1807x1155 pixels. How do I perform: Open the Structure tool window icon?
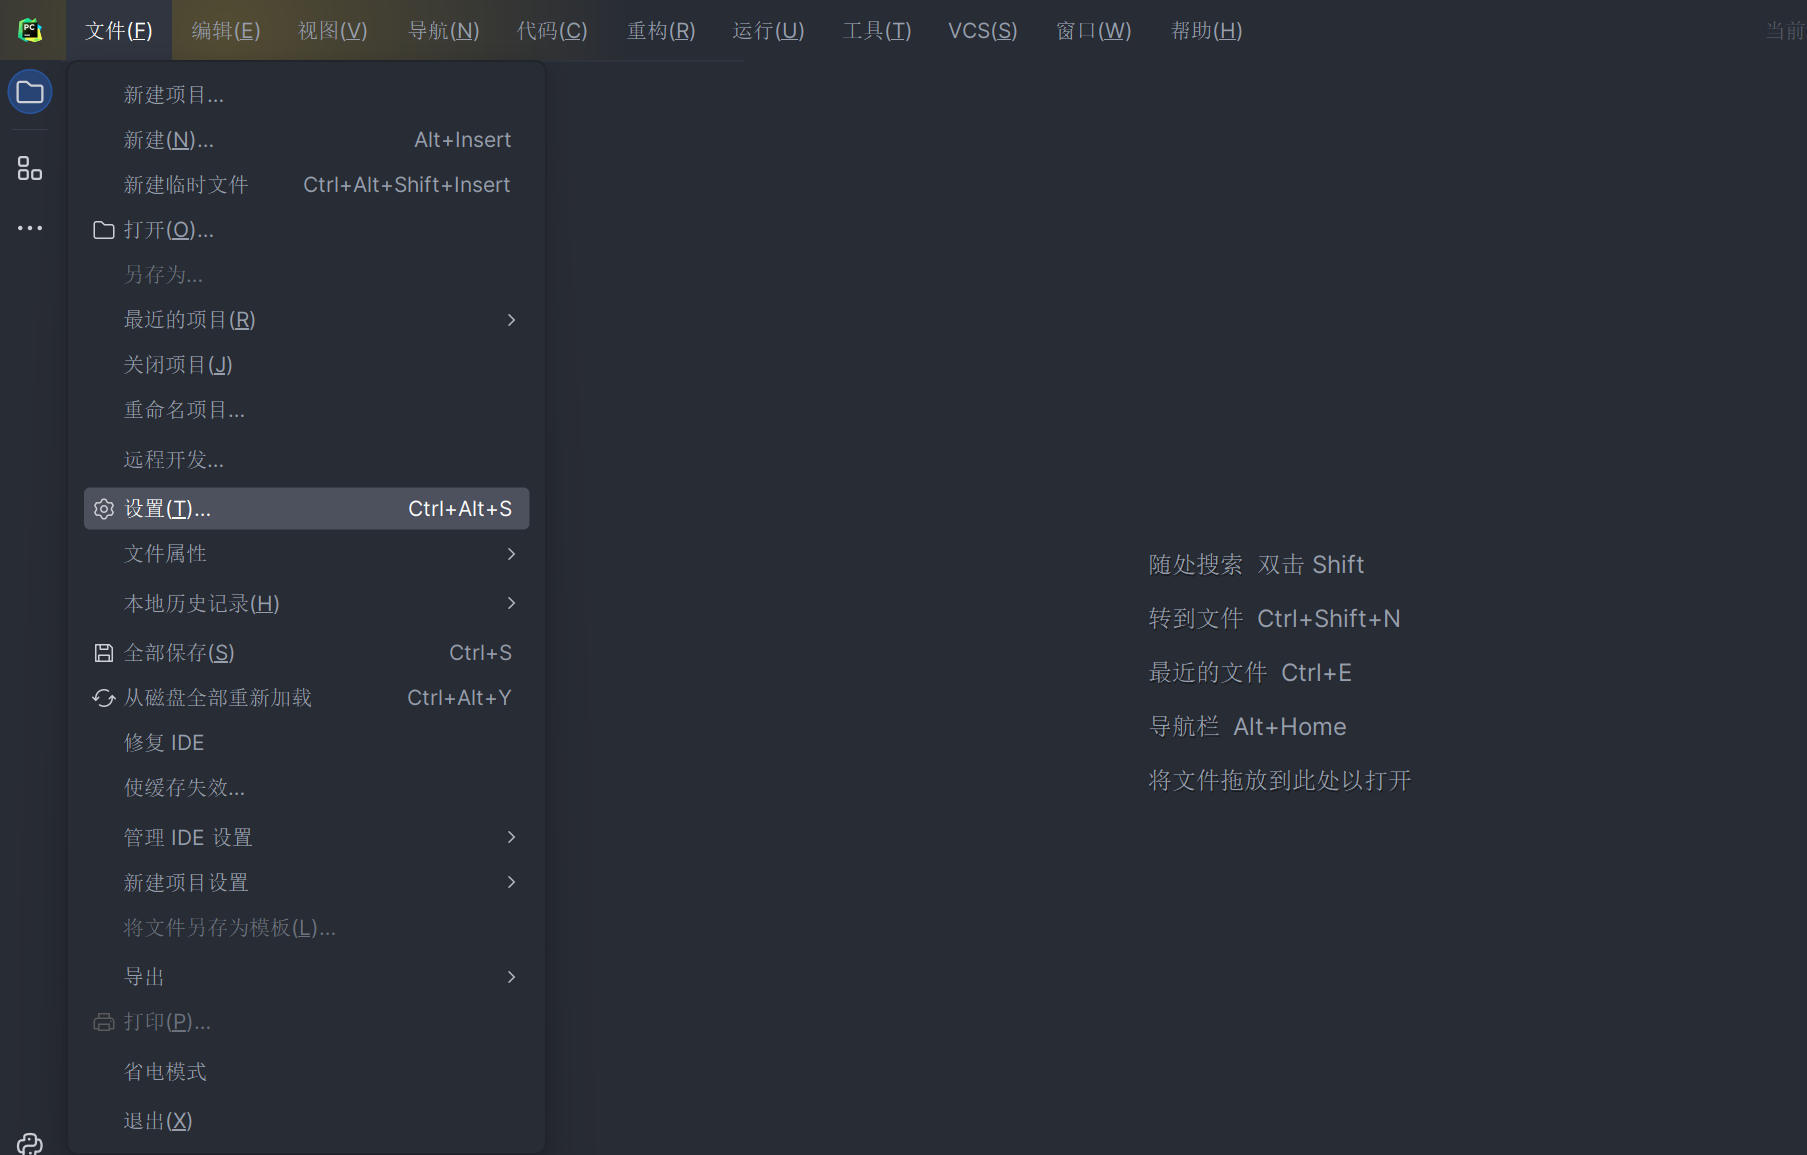tap(30, 168)
